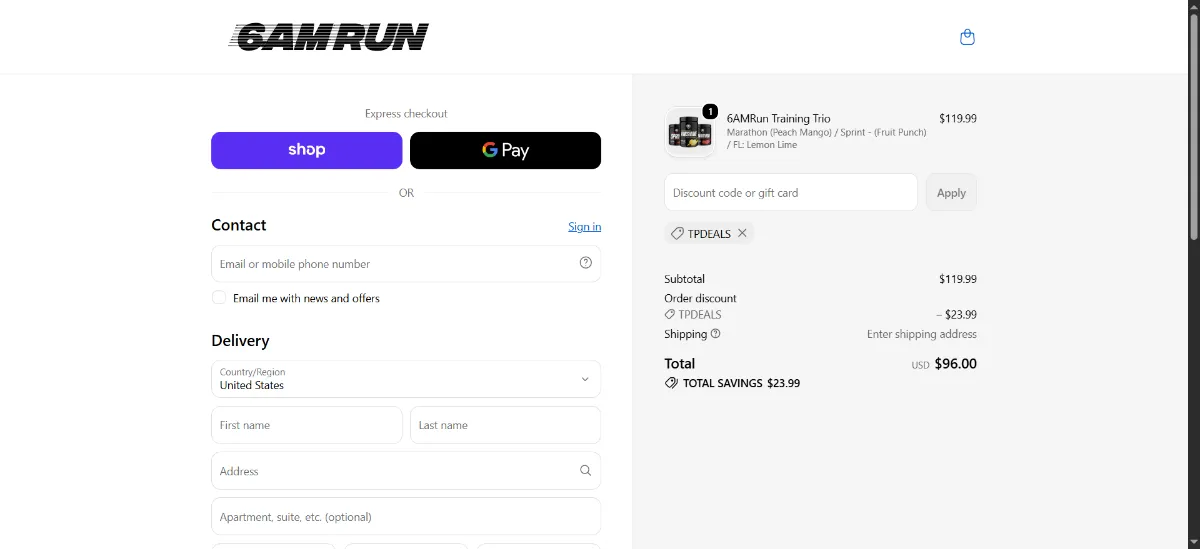Click the help icon in the email field

[x=586, y=263]
